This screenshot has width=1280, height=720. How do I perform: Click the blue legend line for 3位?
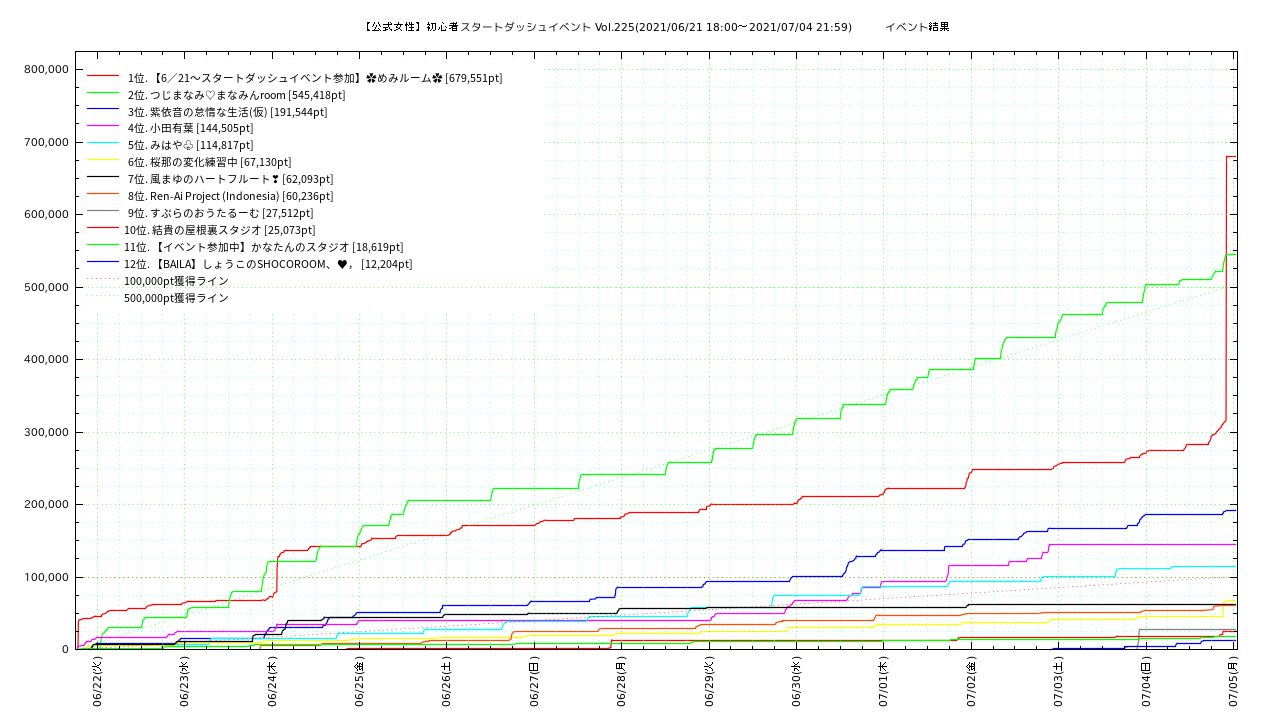click(103, 111)
